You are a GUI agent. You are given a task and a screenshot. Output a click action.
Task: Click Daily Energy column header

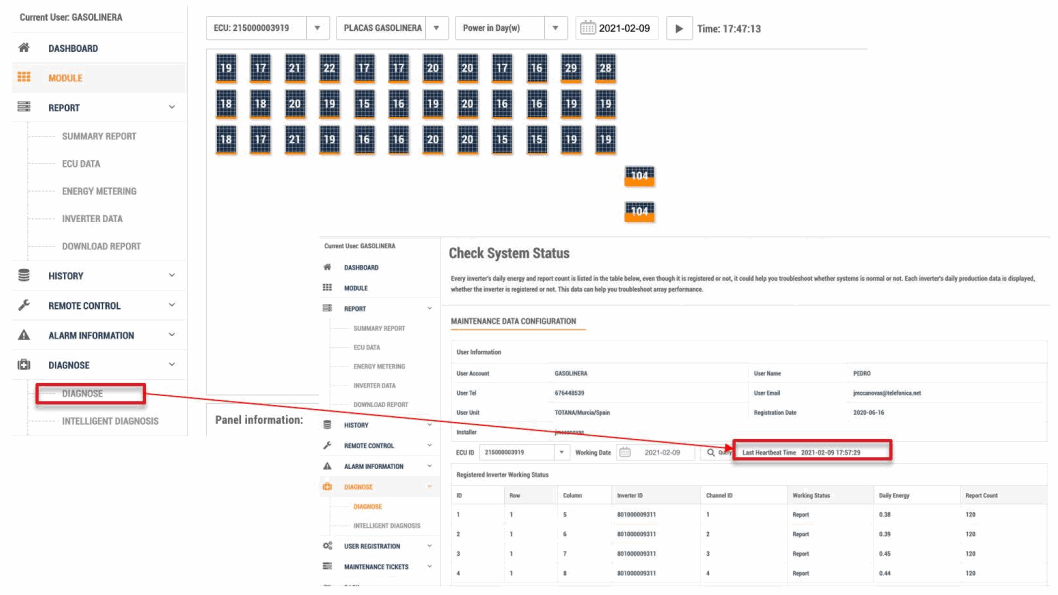click(x=894, y=495)
